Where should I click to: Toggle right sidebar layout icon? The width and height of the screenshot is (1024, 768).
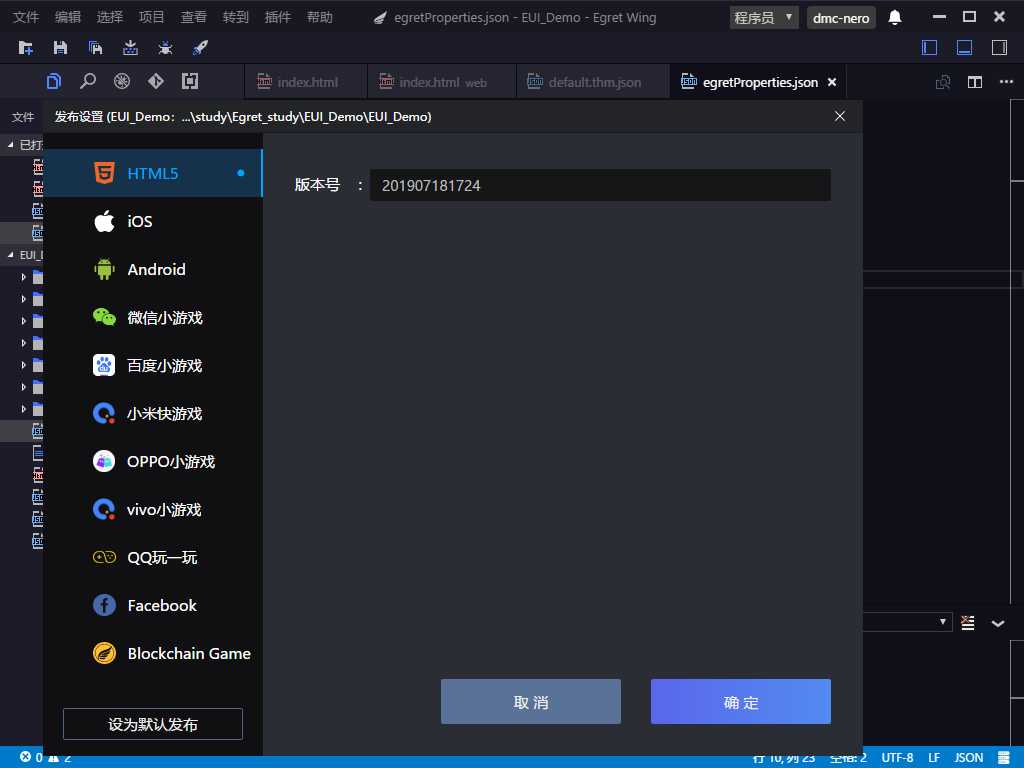(x=999, y=48)
